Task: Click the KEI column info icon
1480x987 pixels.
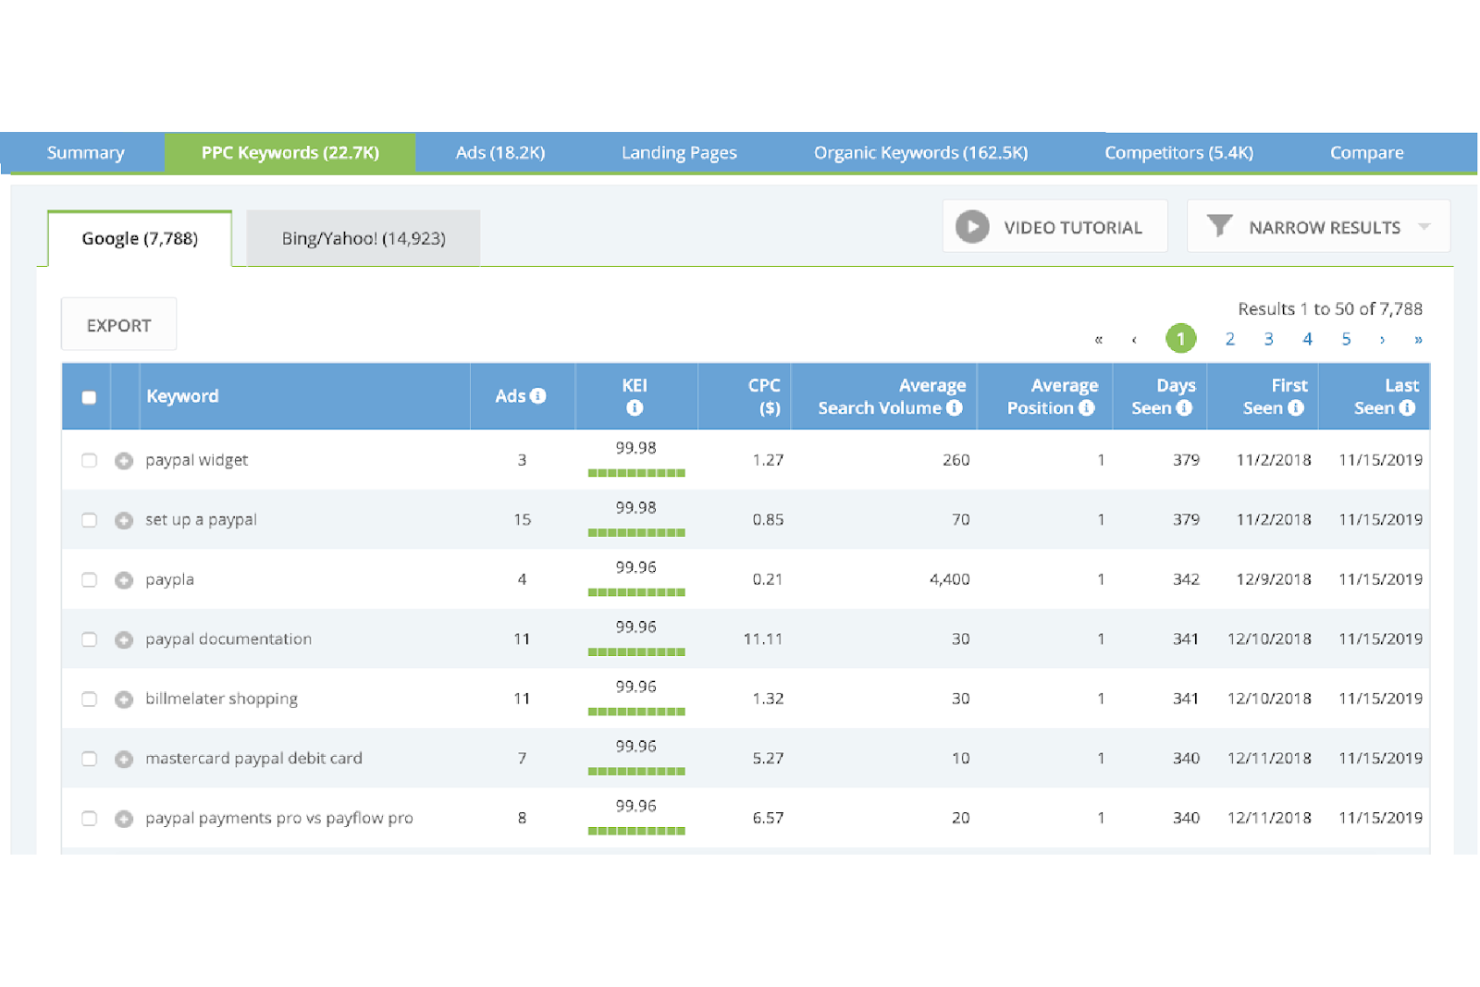Action: click(x=634, y=408)
